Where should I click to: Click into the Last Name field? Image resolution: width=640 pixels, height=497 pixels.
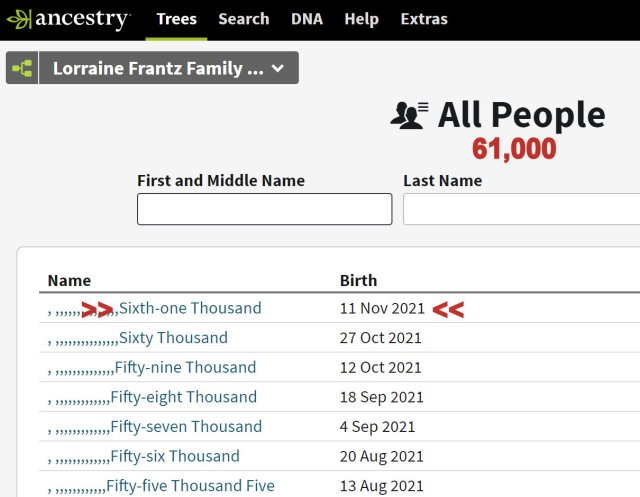pos(520,209)
